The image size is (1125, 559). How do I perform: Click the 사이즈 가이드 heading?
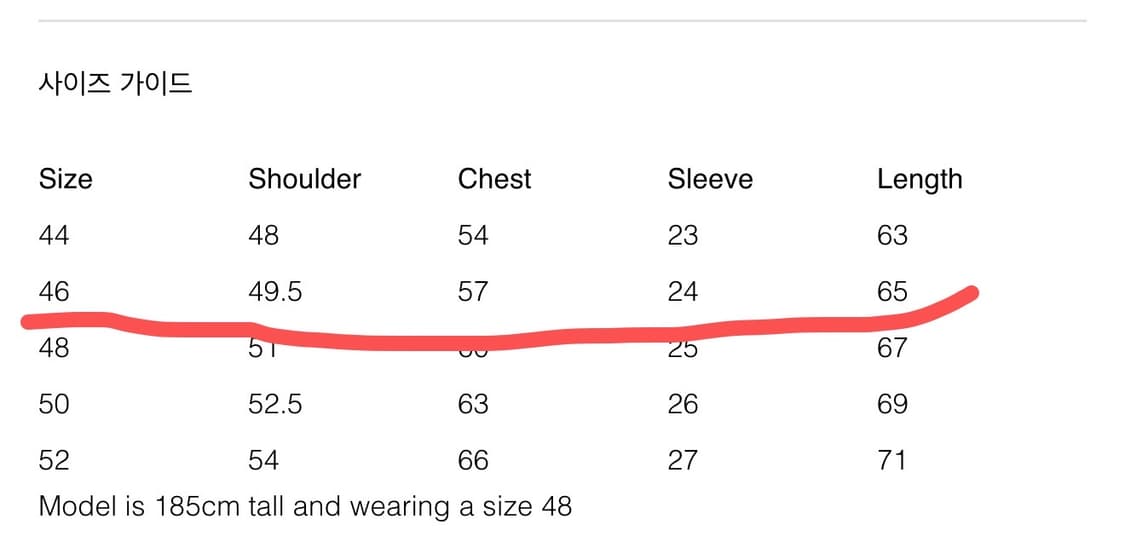(115, 85)
